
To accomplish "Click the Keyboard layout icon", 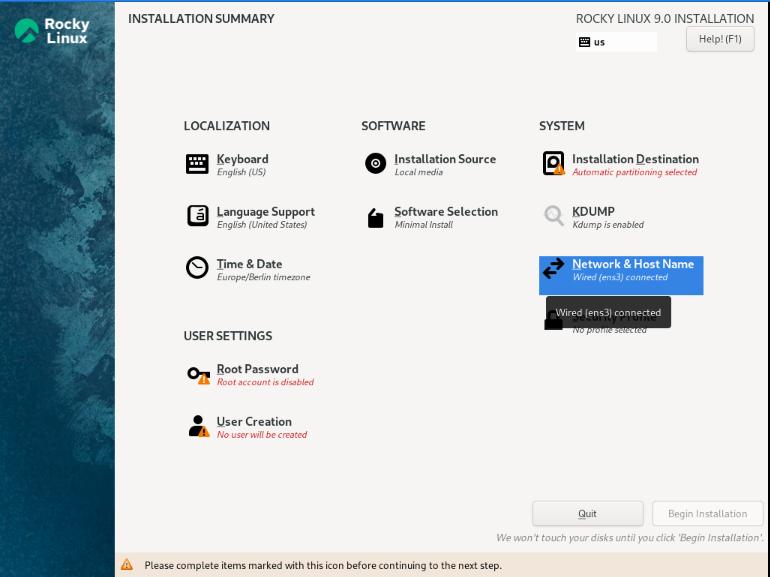I will pos(197,164).
